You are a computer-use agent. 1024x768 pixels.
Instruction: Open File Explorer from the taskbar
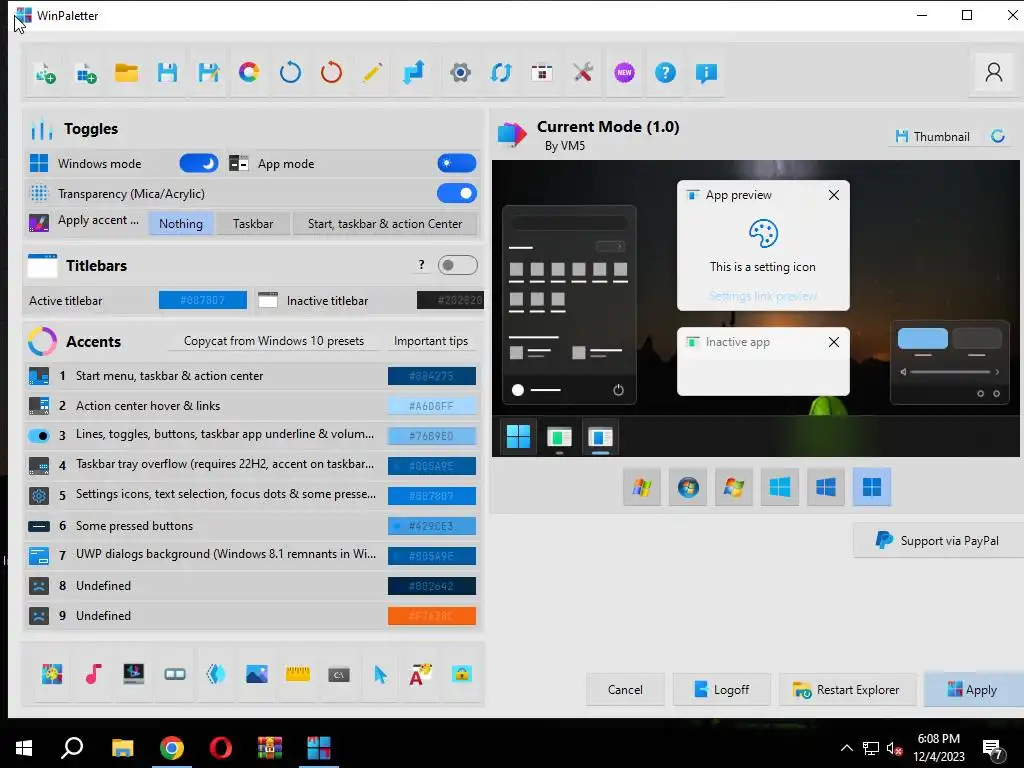tap(123, 748)
